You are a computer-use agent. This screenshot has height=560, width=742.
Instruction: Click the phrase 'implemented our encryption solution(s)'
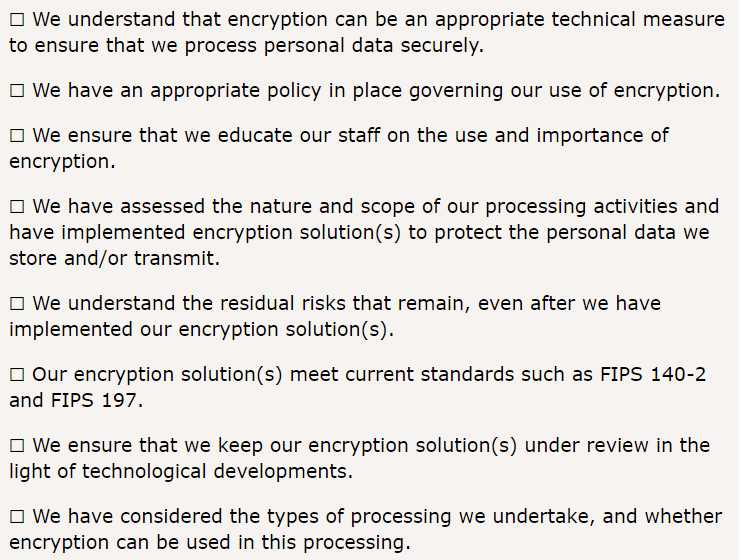pos(199,329)
